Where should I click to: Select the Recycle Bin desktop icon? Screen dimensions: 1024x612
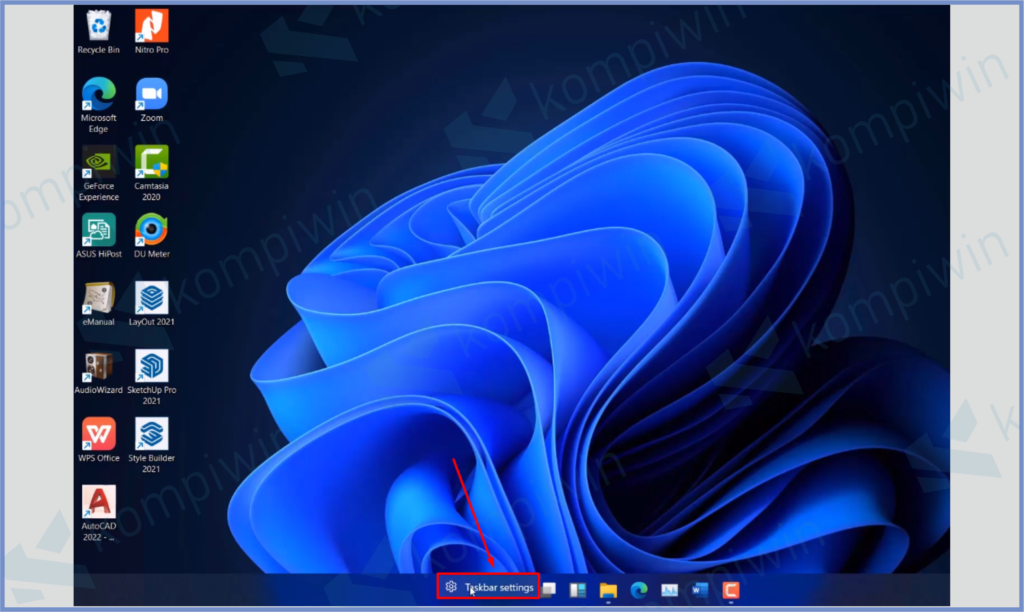pyautogui.click(x=98, y=26)
